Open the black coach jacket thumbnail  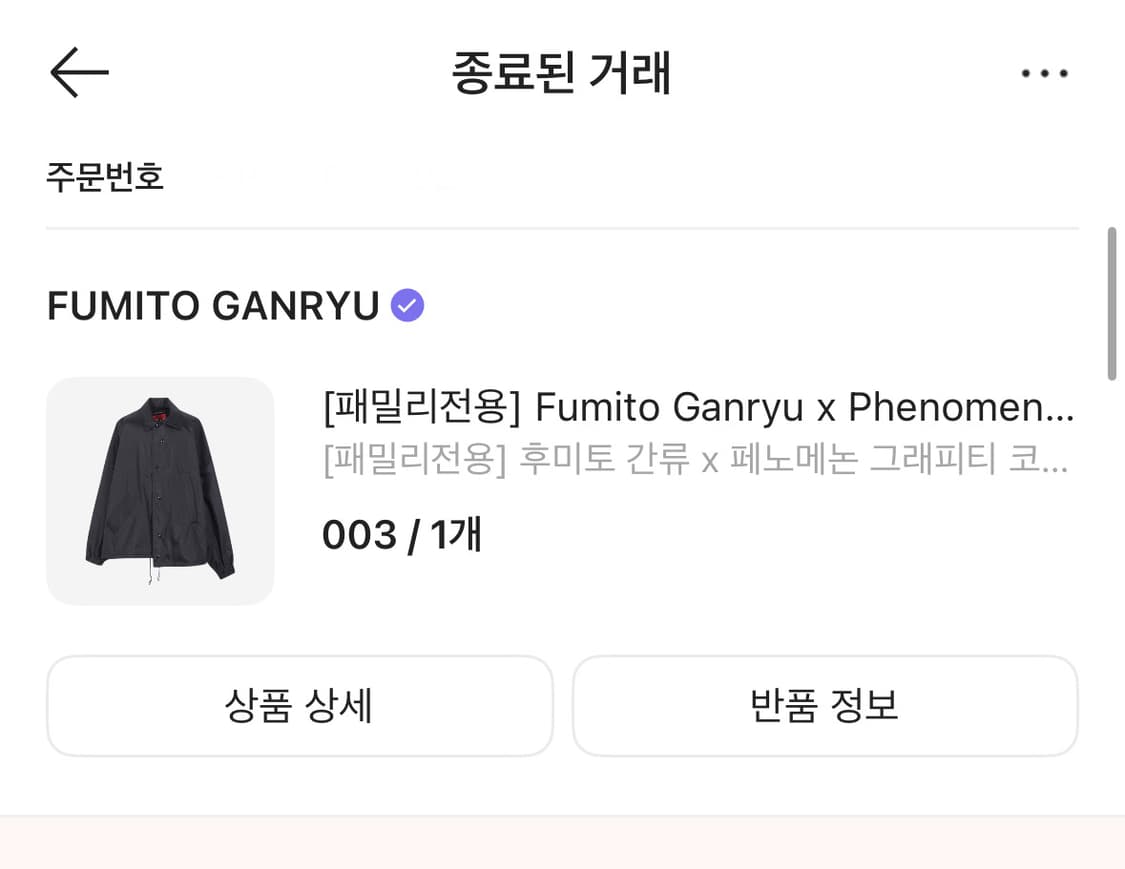(160, 491)
